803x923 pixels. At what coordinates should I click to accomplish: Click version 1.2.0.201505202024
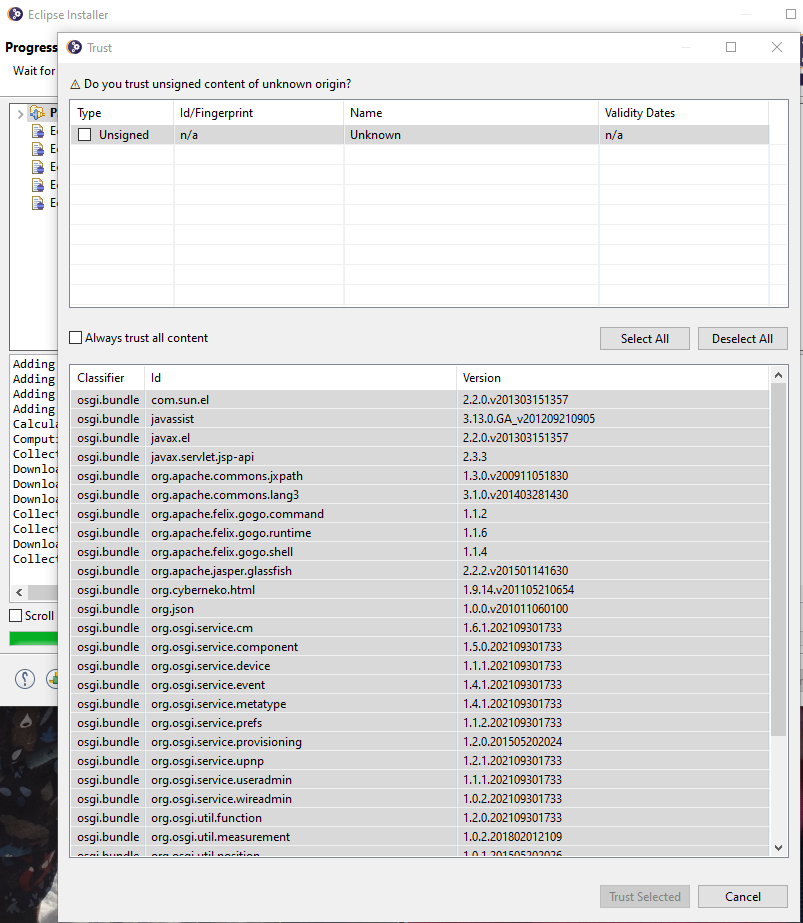(x=512, y=742)
